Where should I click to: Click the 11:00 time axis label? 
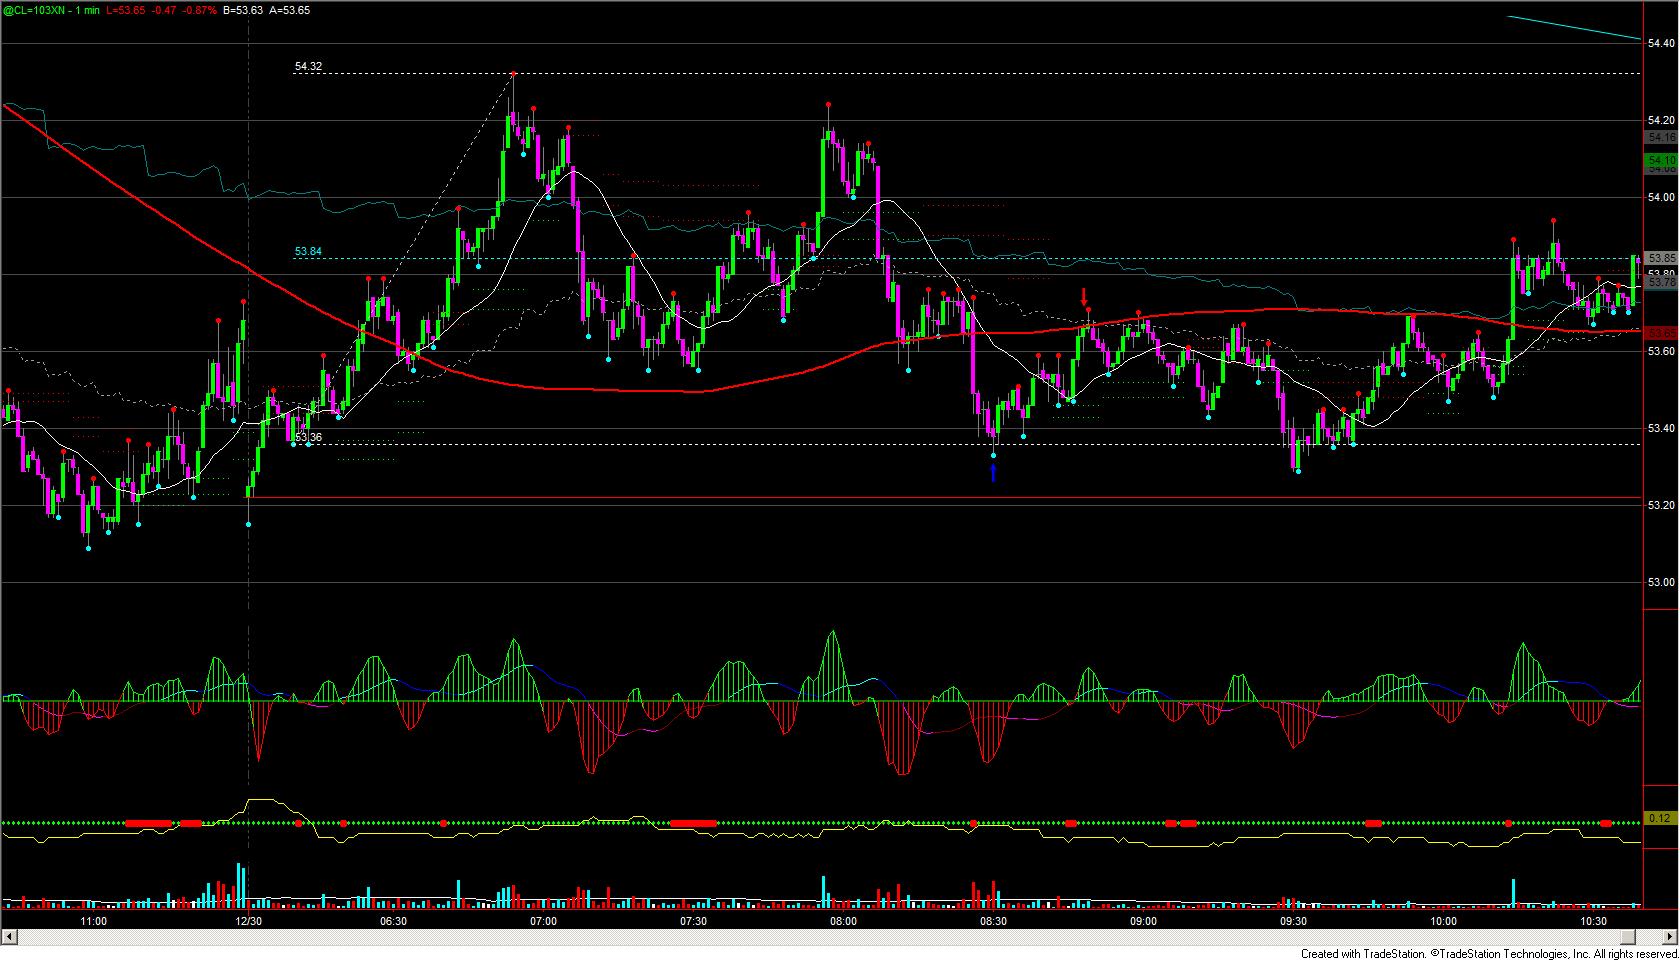click(94, 921)
